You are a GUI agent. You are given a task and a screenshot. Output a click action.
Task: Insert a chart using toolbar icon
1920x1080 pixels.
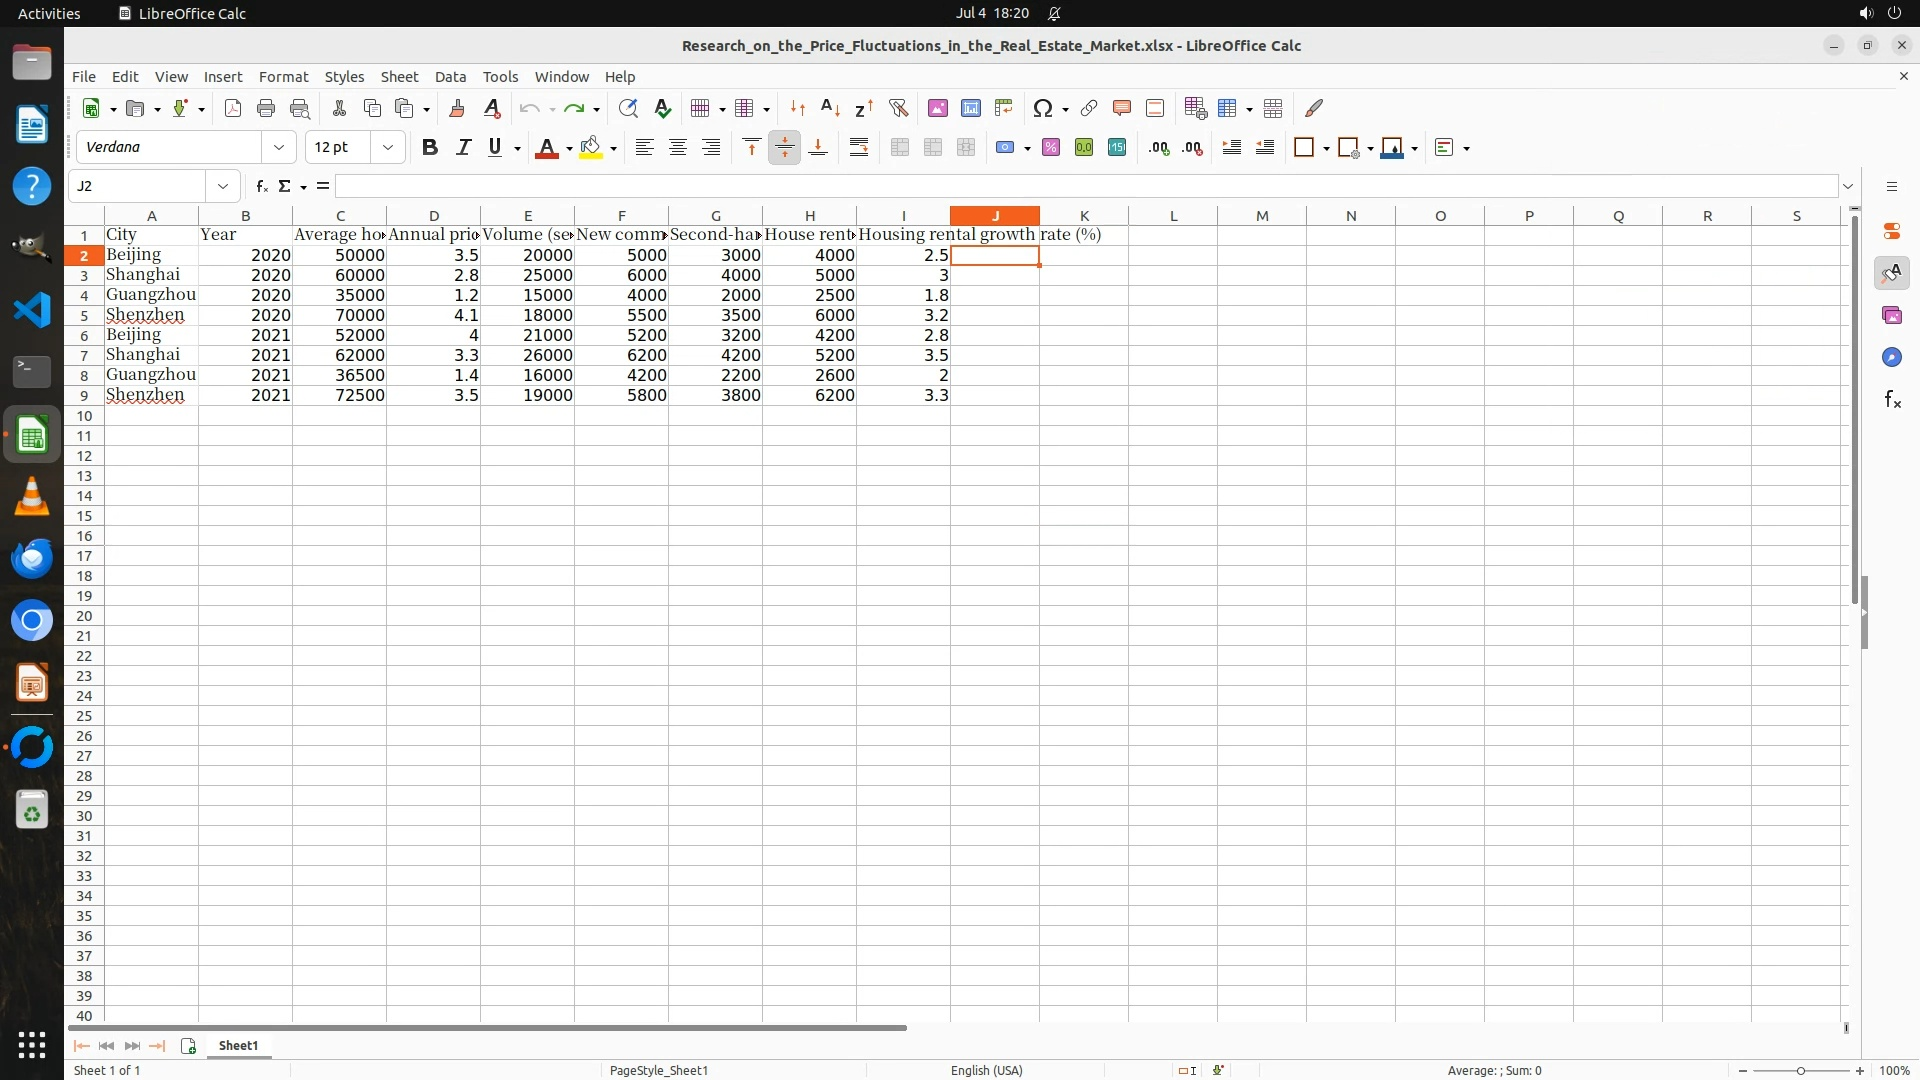[970, 108]
